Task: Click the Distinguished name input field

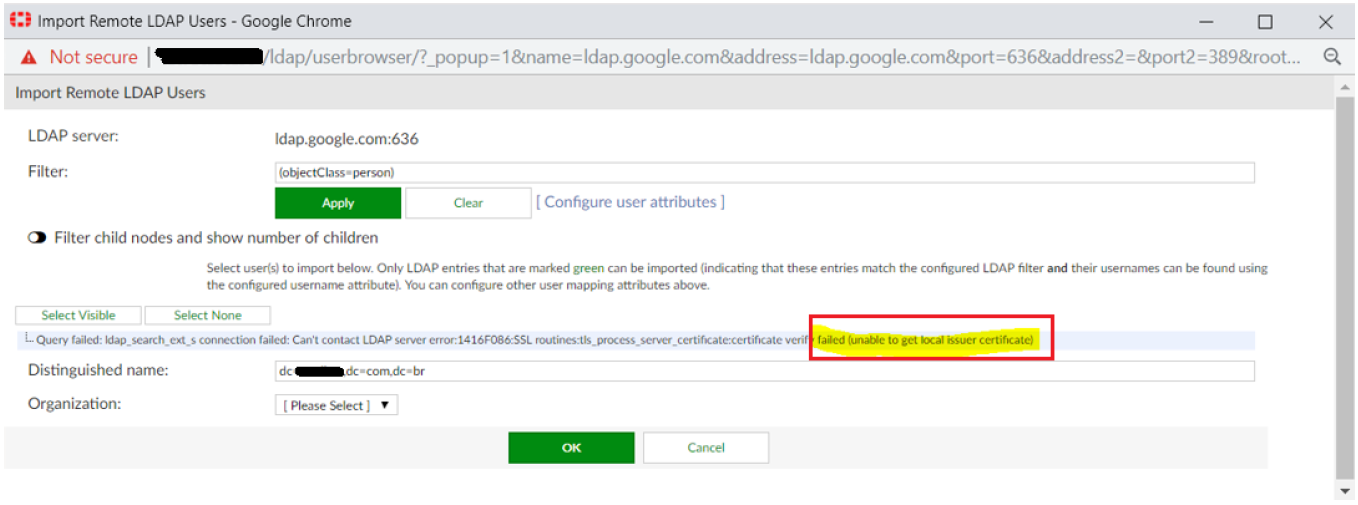Action: tap(765, 371)
